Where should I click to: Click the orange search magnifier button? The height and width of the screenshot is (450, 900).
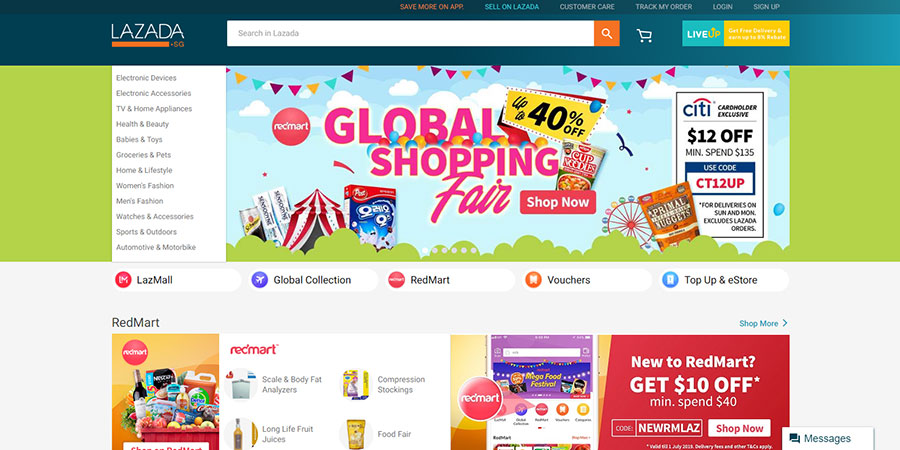point(607,33)
